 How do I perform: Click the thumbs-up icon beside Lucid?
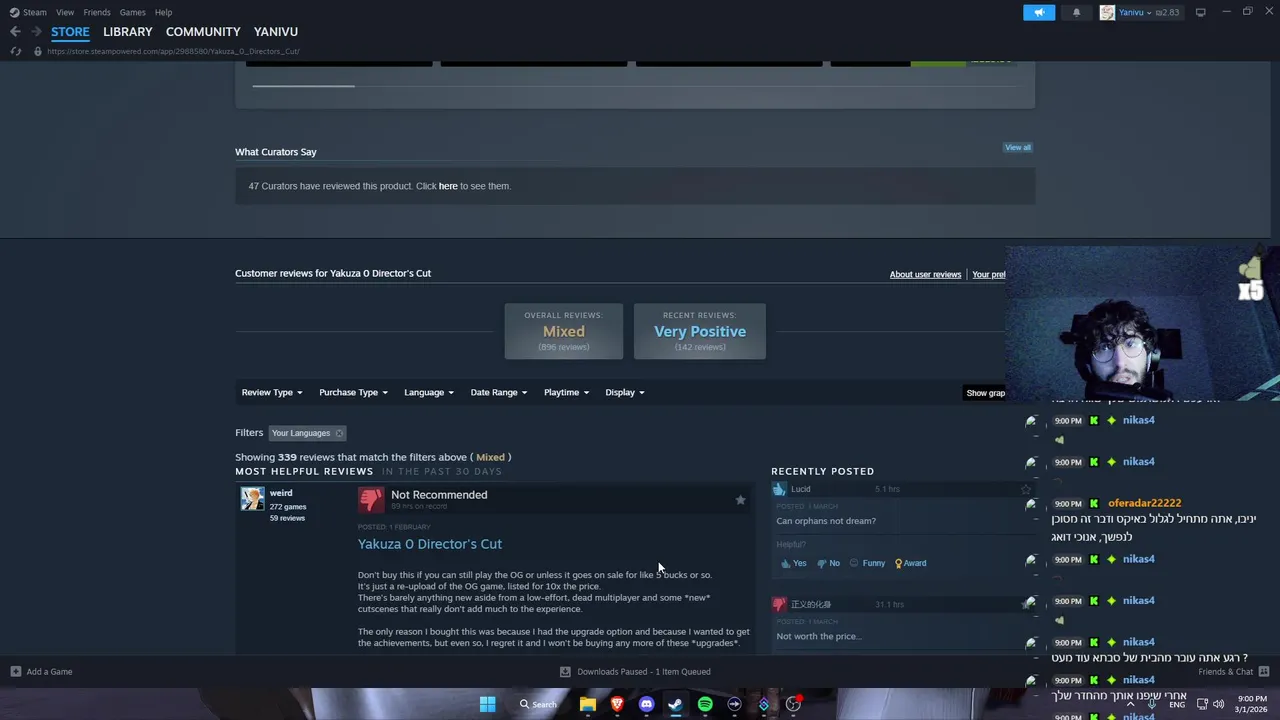tap(779, 489)
